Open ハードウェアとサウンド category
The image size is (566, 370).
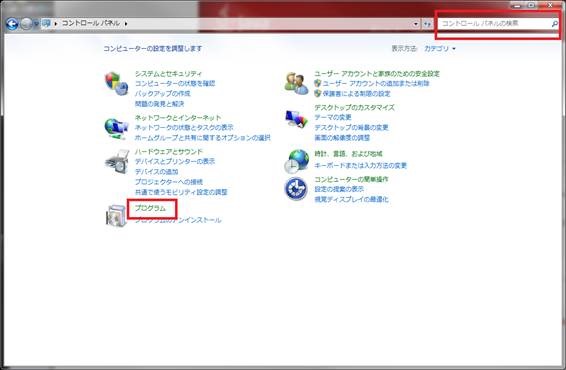tap(169, 152)
